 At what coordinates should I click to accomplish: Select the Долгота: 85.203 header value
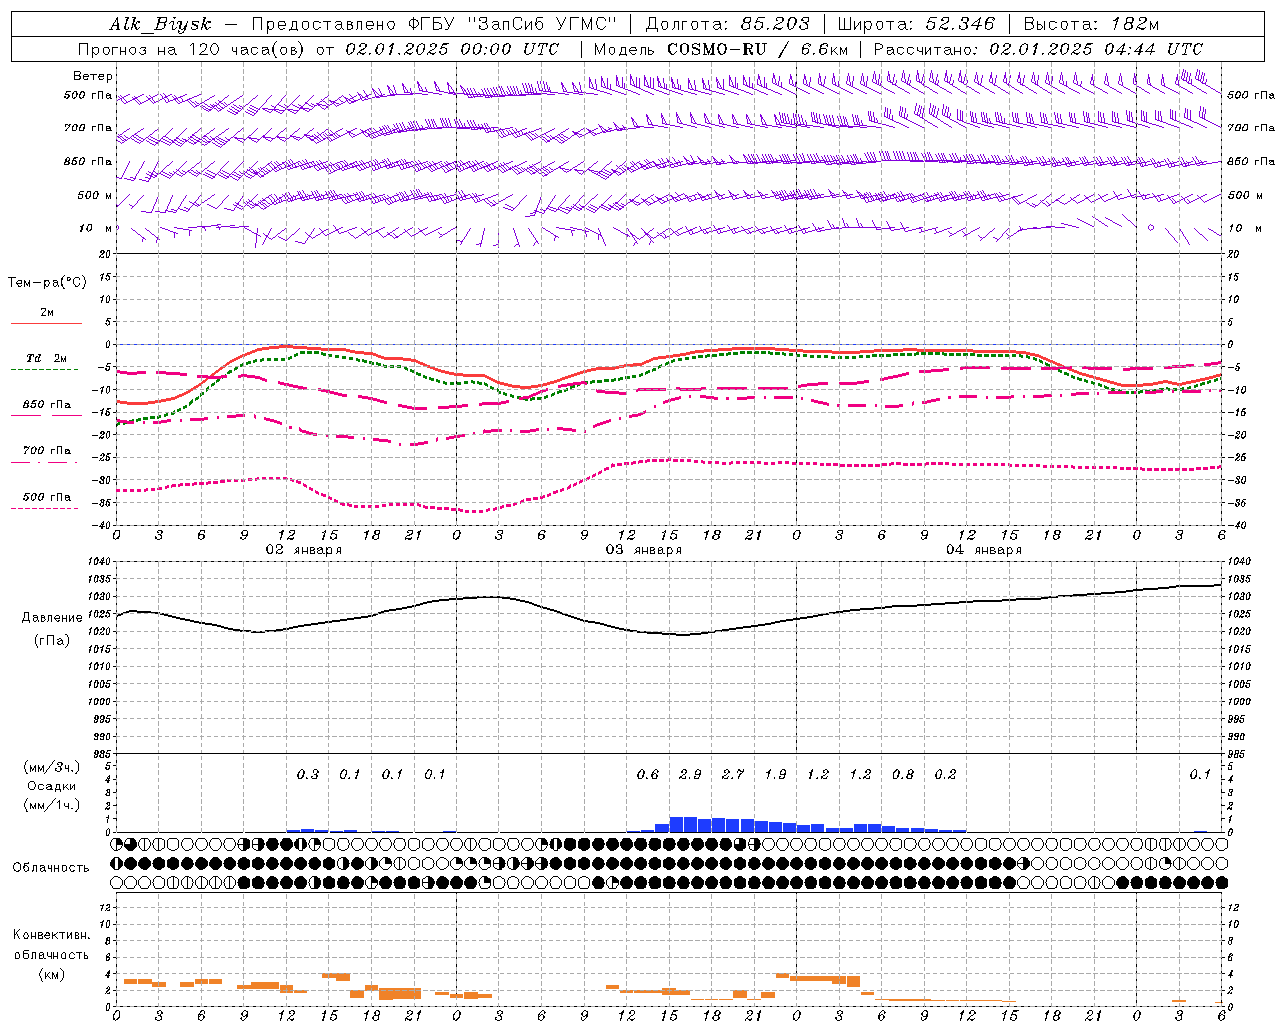coord(727,25)
